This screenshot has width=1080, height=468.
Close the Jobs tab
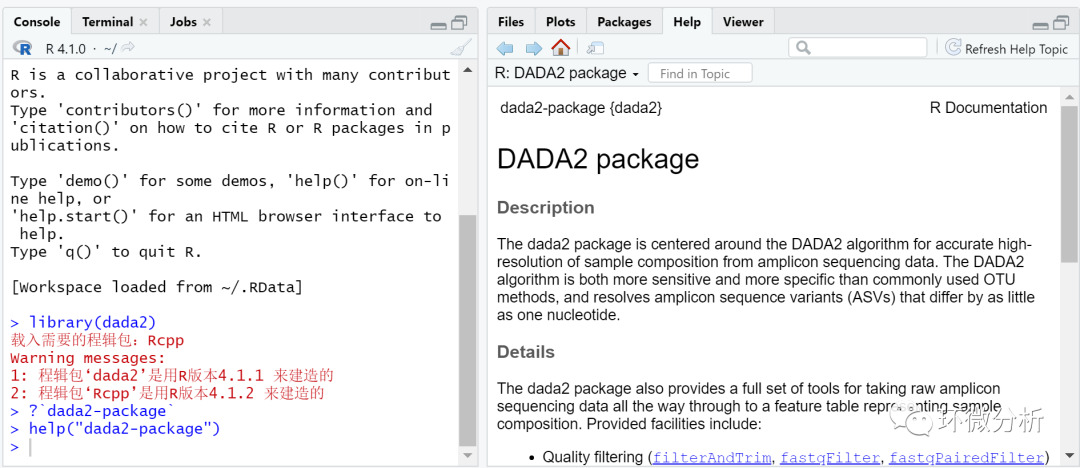click(x=207, y=22)
